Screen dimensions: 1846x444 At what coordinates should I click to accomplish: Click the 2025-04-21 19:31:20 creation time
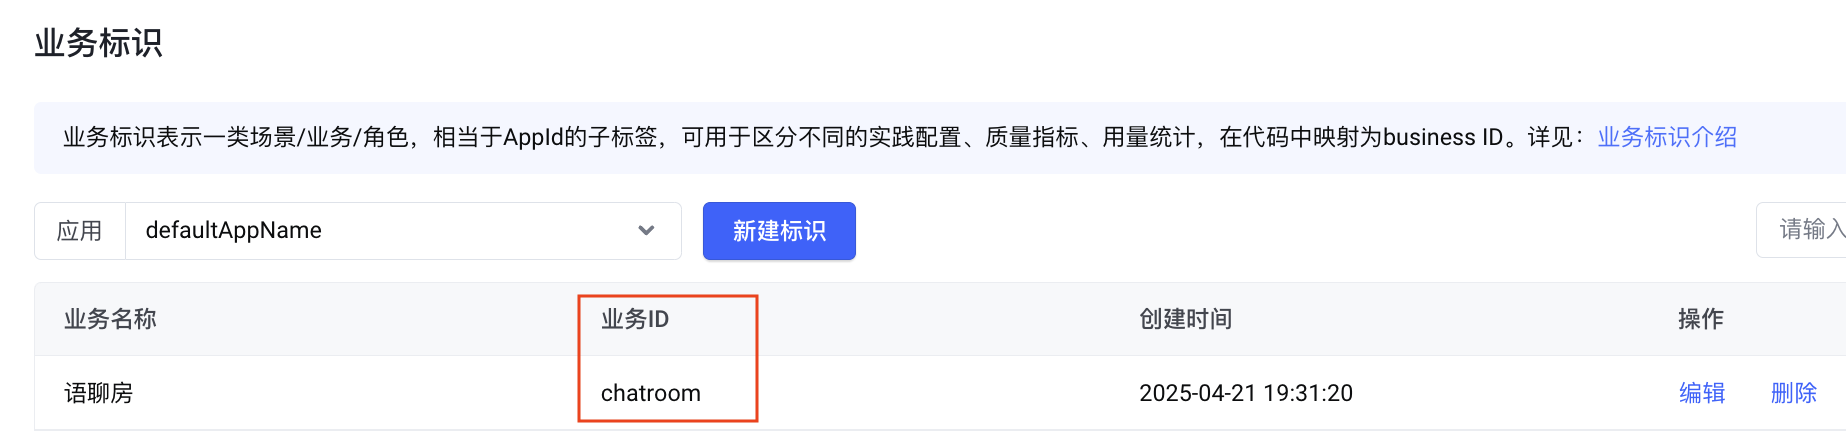tap(1245, 393)
